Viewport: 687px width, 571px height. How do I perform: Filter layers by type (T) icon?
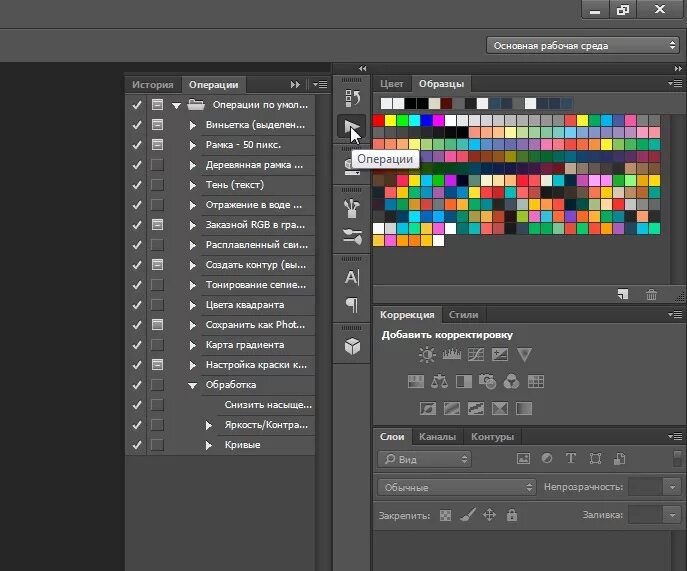pyautogui.click(x=570, y=458)
